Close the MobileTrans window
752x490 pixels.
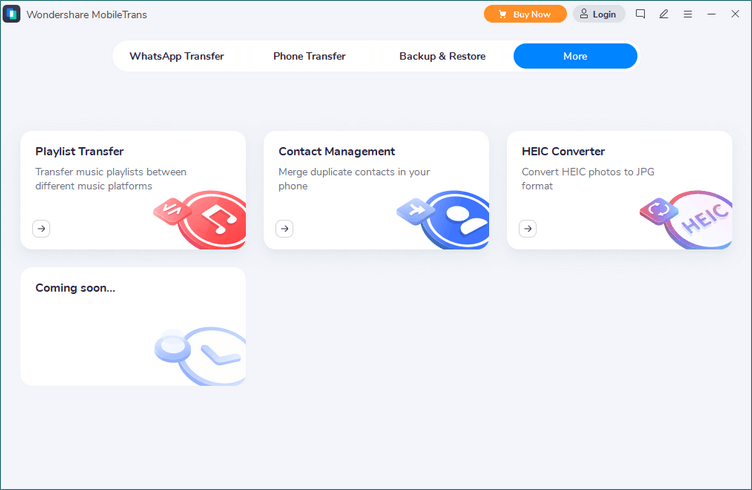(735, 14)
